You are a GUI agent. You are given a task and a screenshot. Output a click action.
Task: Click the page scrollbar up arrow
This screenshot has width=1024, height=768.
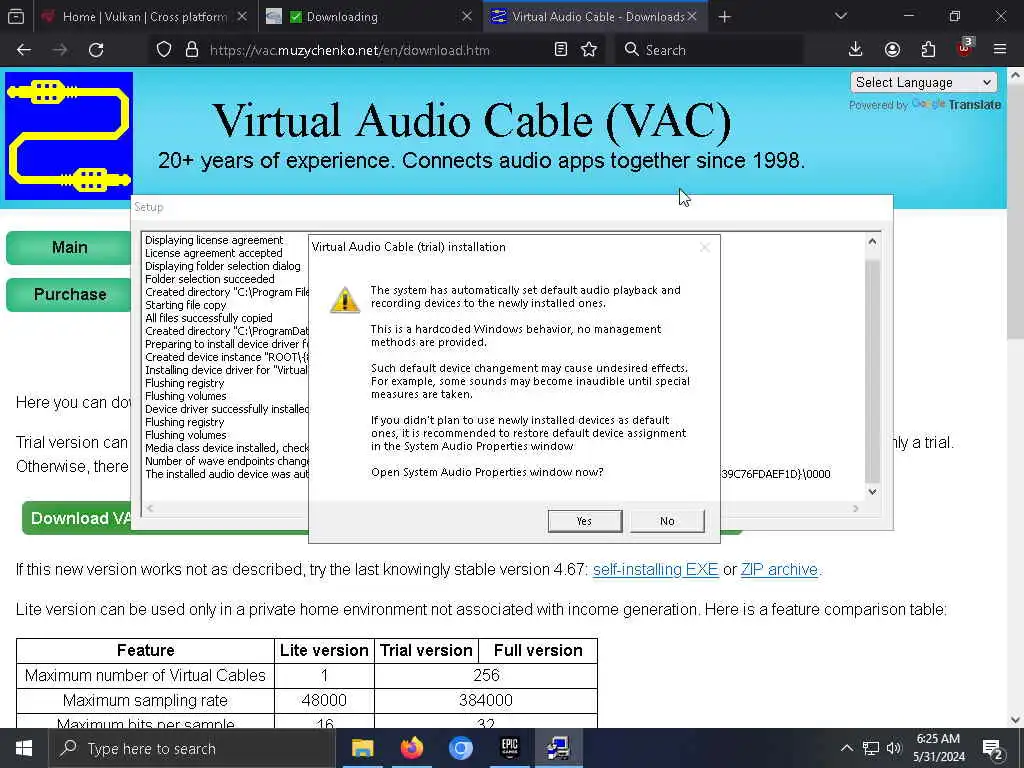click(1015, 76)
